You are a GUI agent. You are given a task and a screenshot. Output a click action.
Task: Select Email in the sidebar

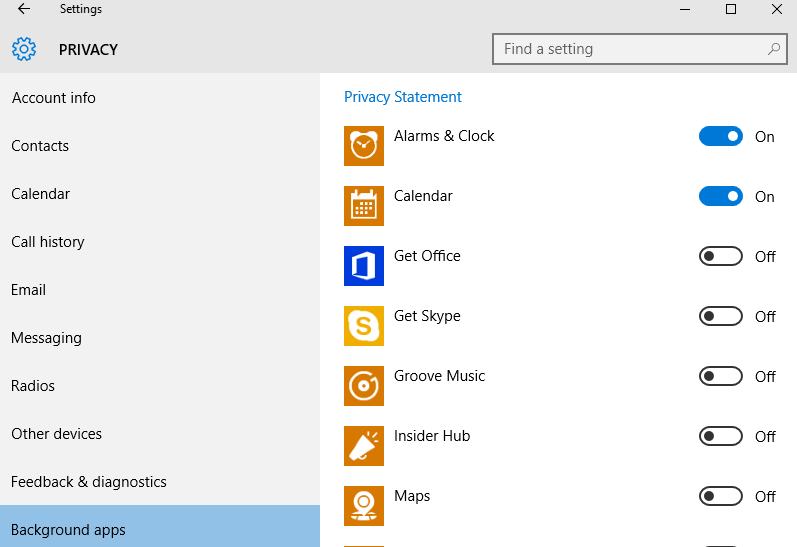[160, 290]
